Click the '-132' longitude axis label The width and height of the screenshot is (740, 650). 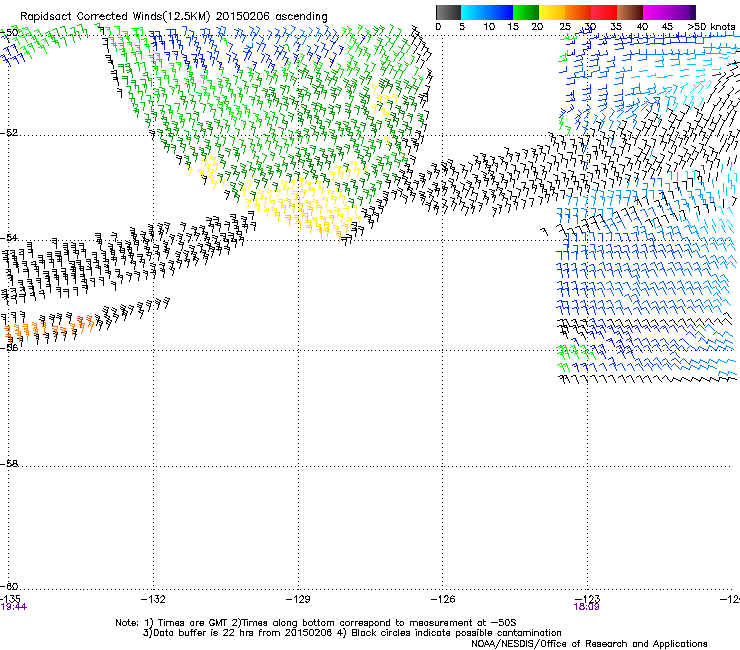point(153,599)
